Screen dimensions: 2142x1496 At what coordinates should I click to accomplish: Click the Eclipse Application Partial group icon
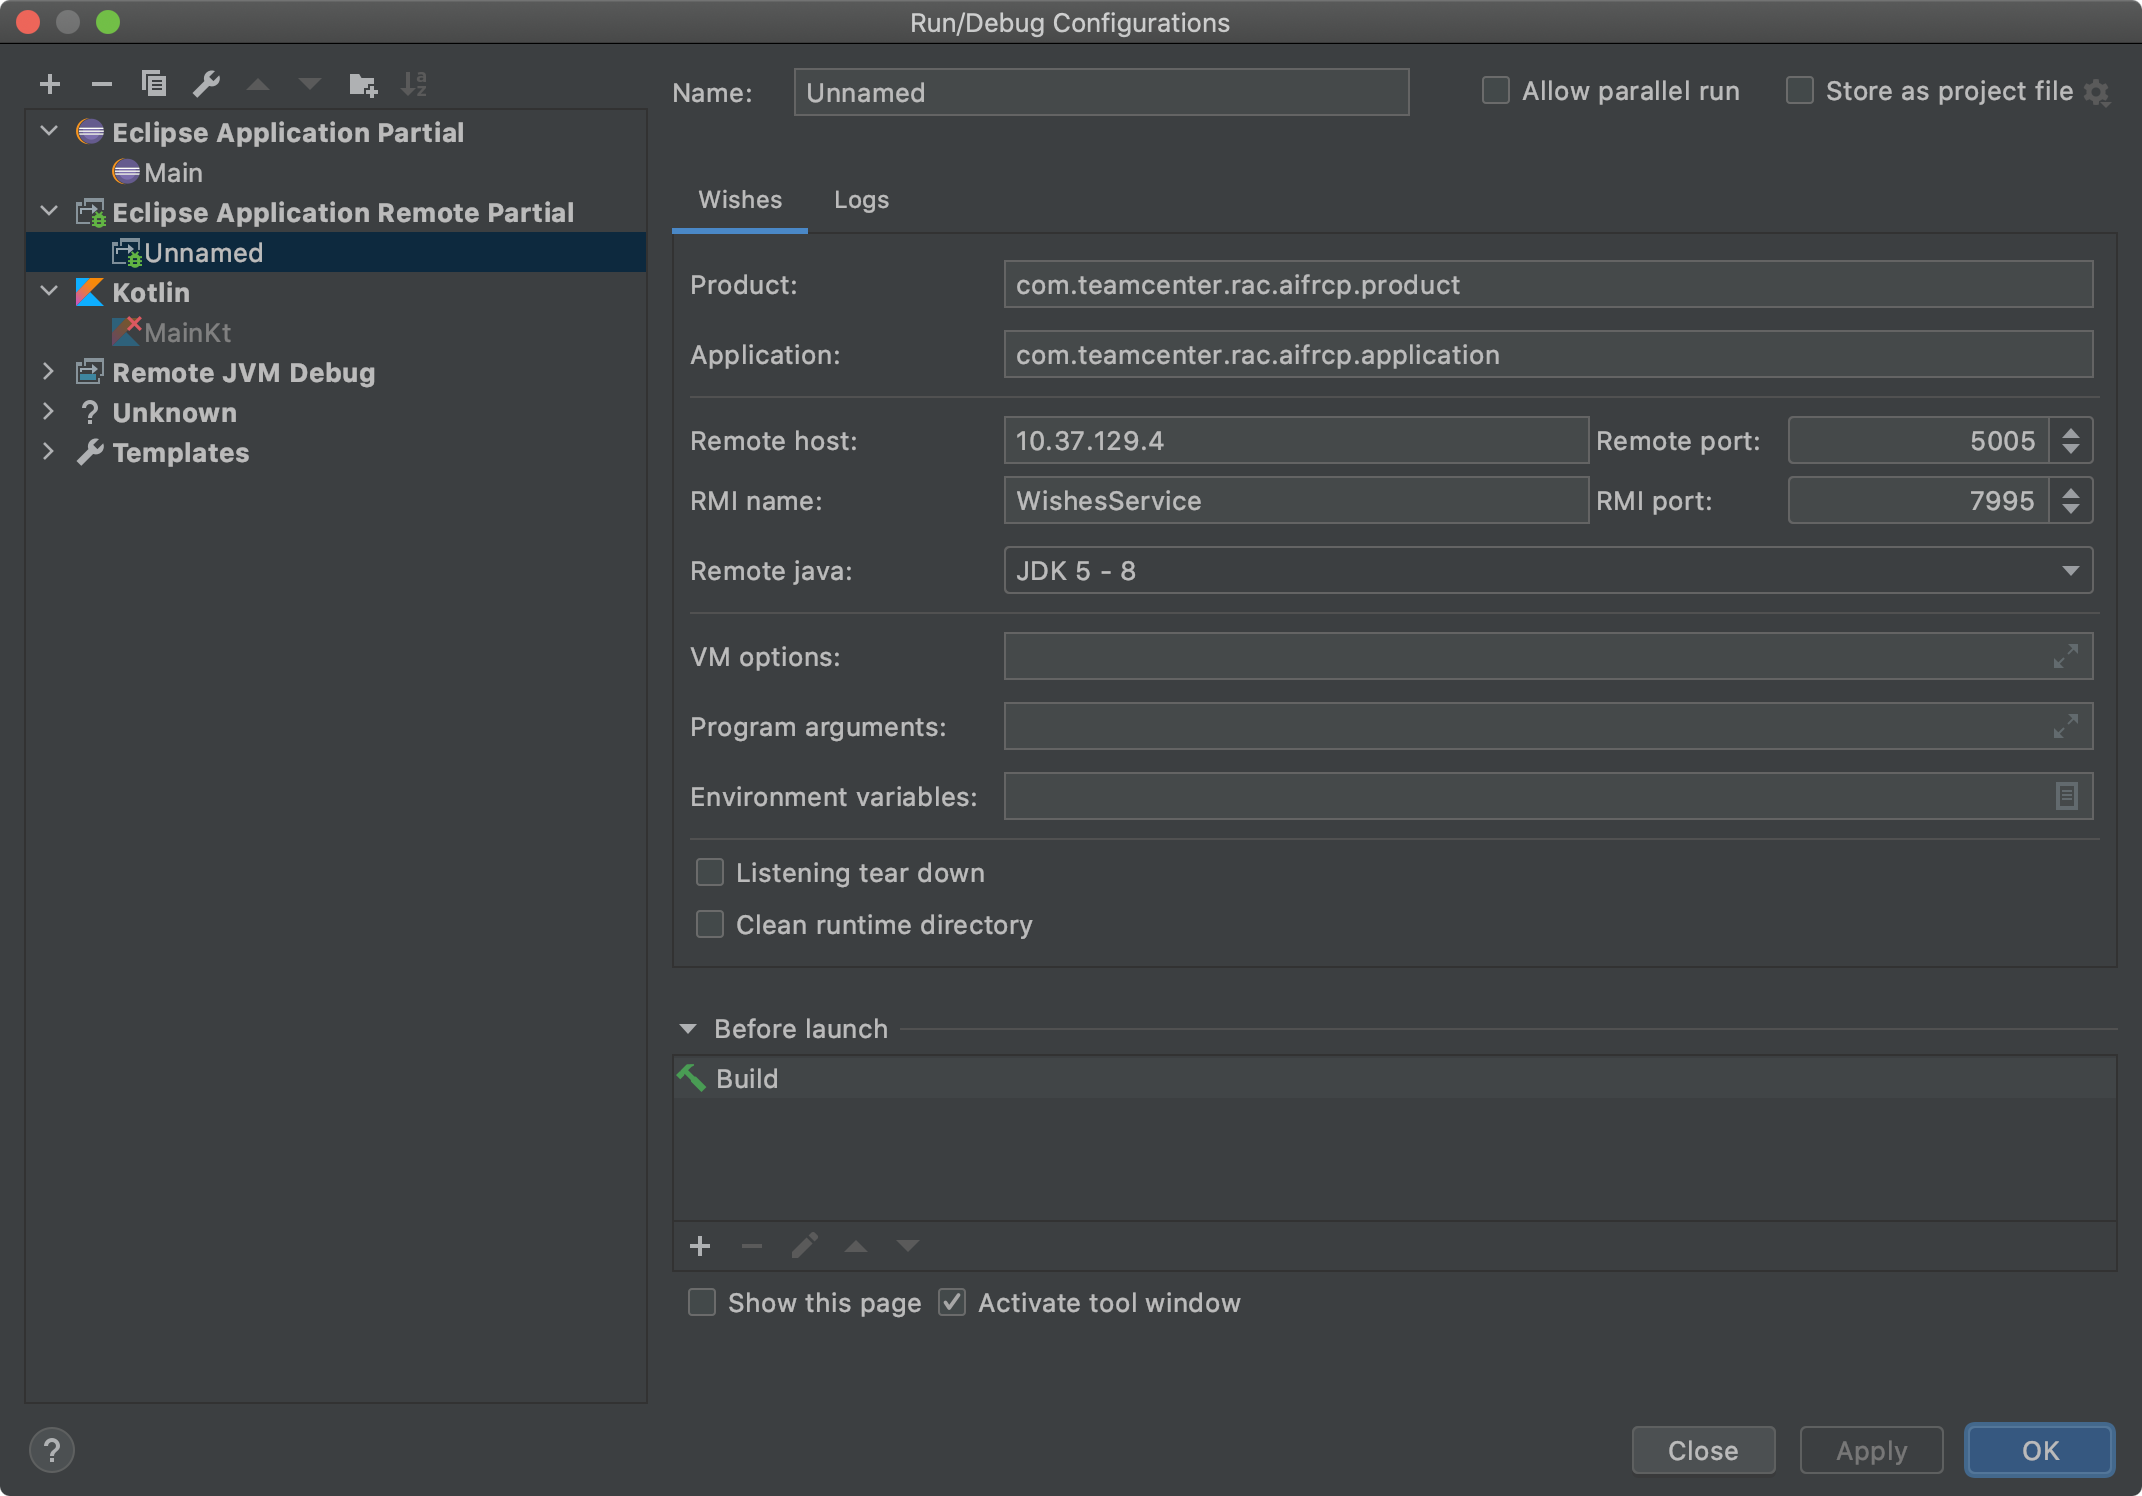pos(90,132)
